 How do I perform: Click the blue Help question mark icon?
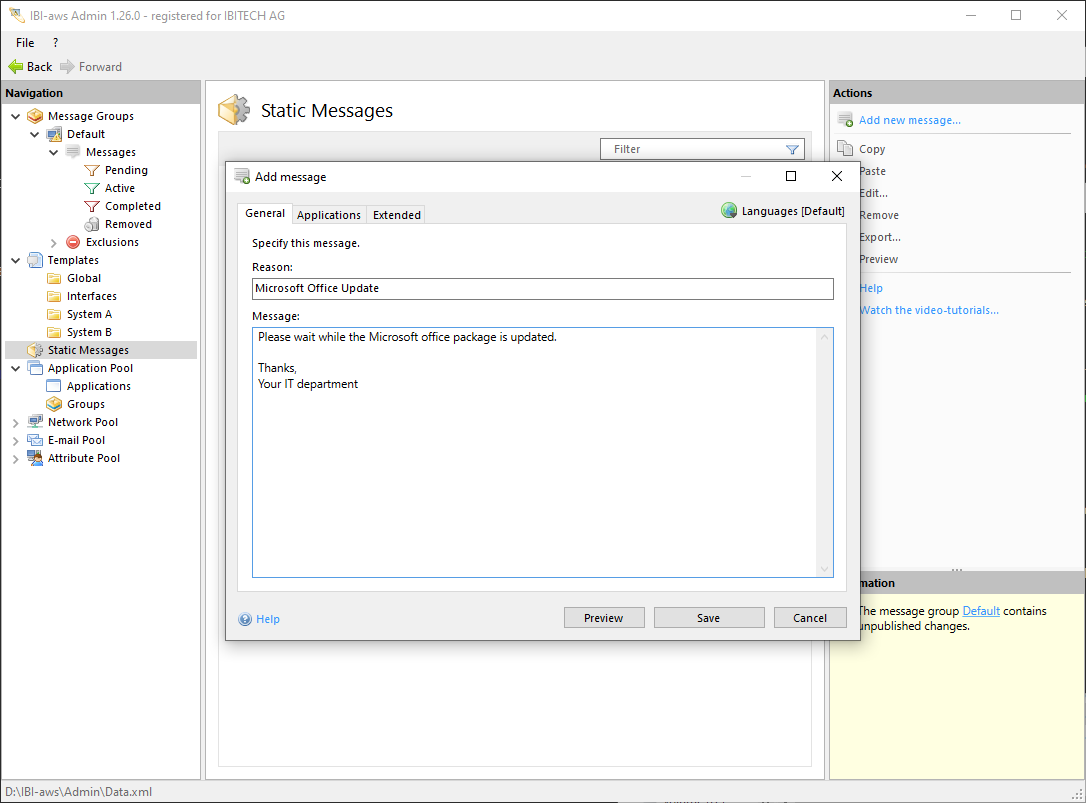(x=245, y=619)
